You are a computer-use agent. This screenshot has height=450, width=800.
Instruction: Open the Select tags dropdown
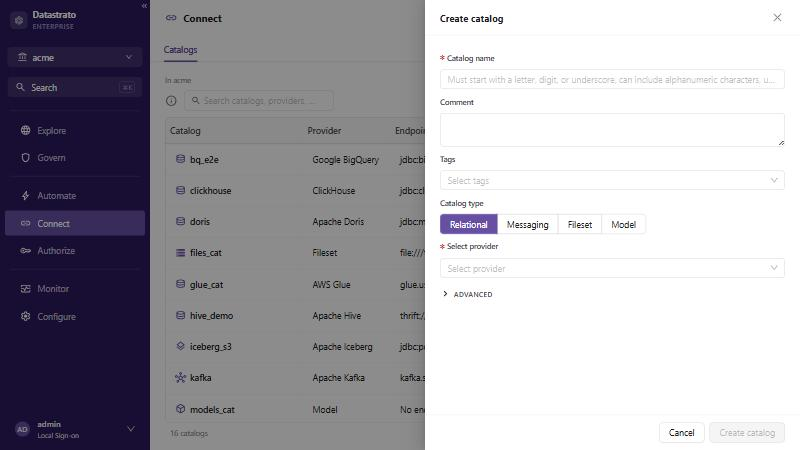tap(612, 180)
